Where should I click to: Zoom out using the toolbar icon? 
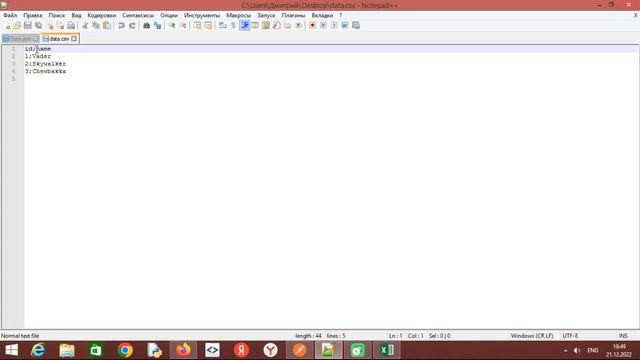pos(183,26)
